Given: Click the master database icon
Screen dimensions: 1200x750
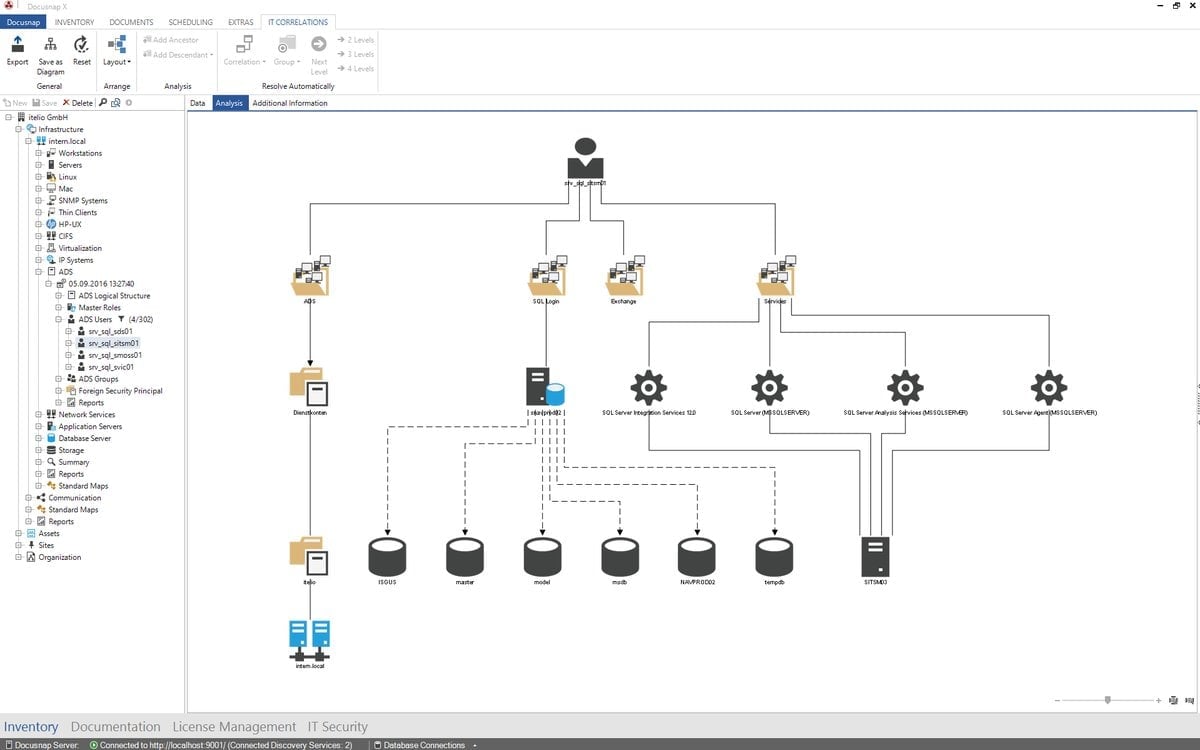Looking at the screenshot, I should coord(464,556).
